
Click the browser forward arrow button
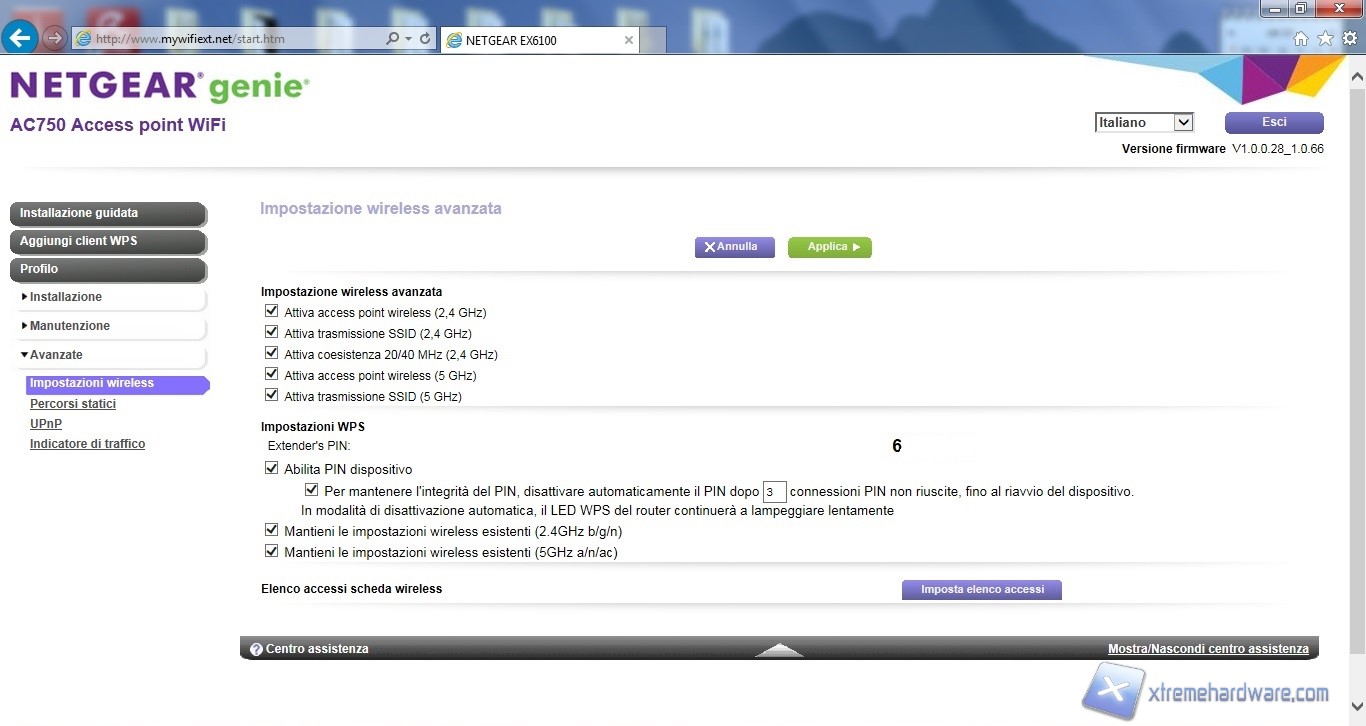(x=54, y=39)
